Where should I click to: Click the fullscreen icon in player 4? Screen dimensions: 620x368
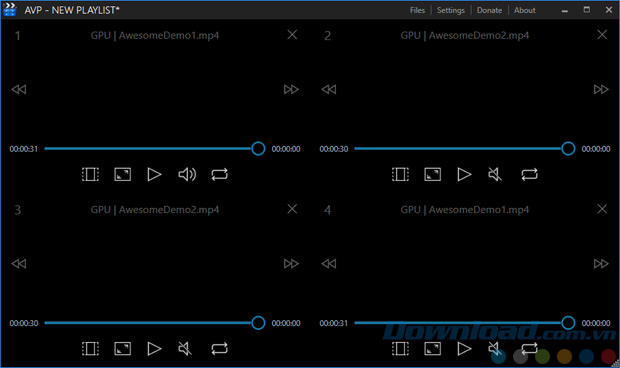pyautogui.click(x=433, y=349)
